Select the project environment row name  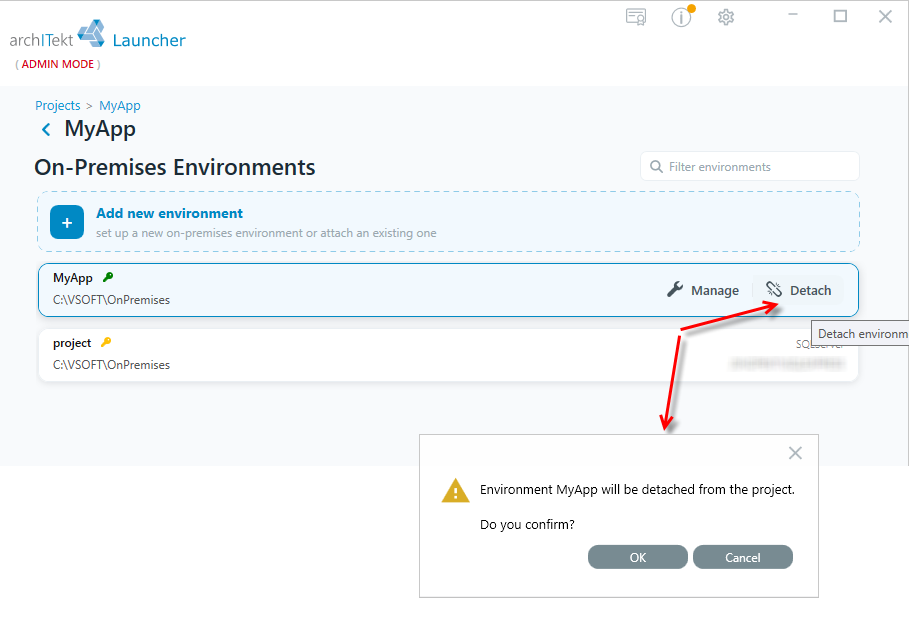point(72,343)
